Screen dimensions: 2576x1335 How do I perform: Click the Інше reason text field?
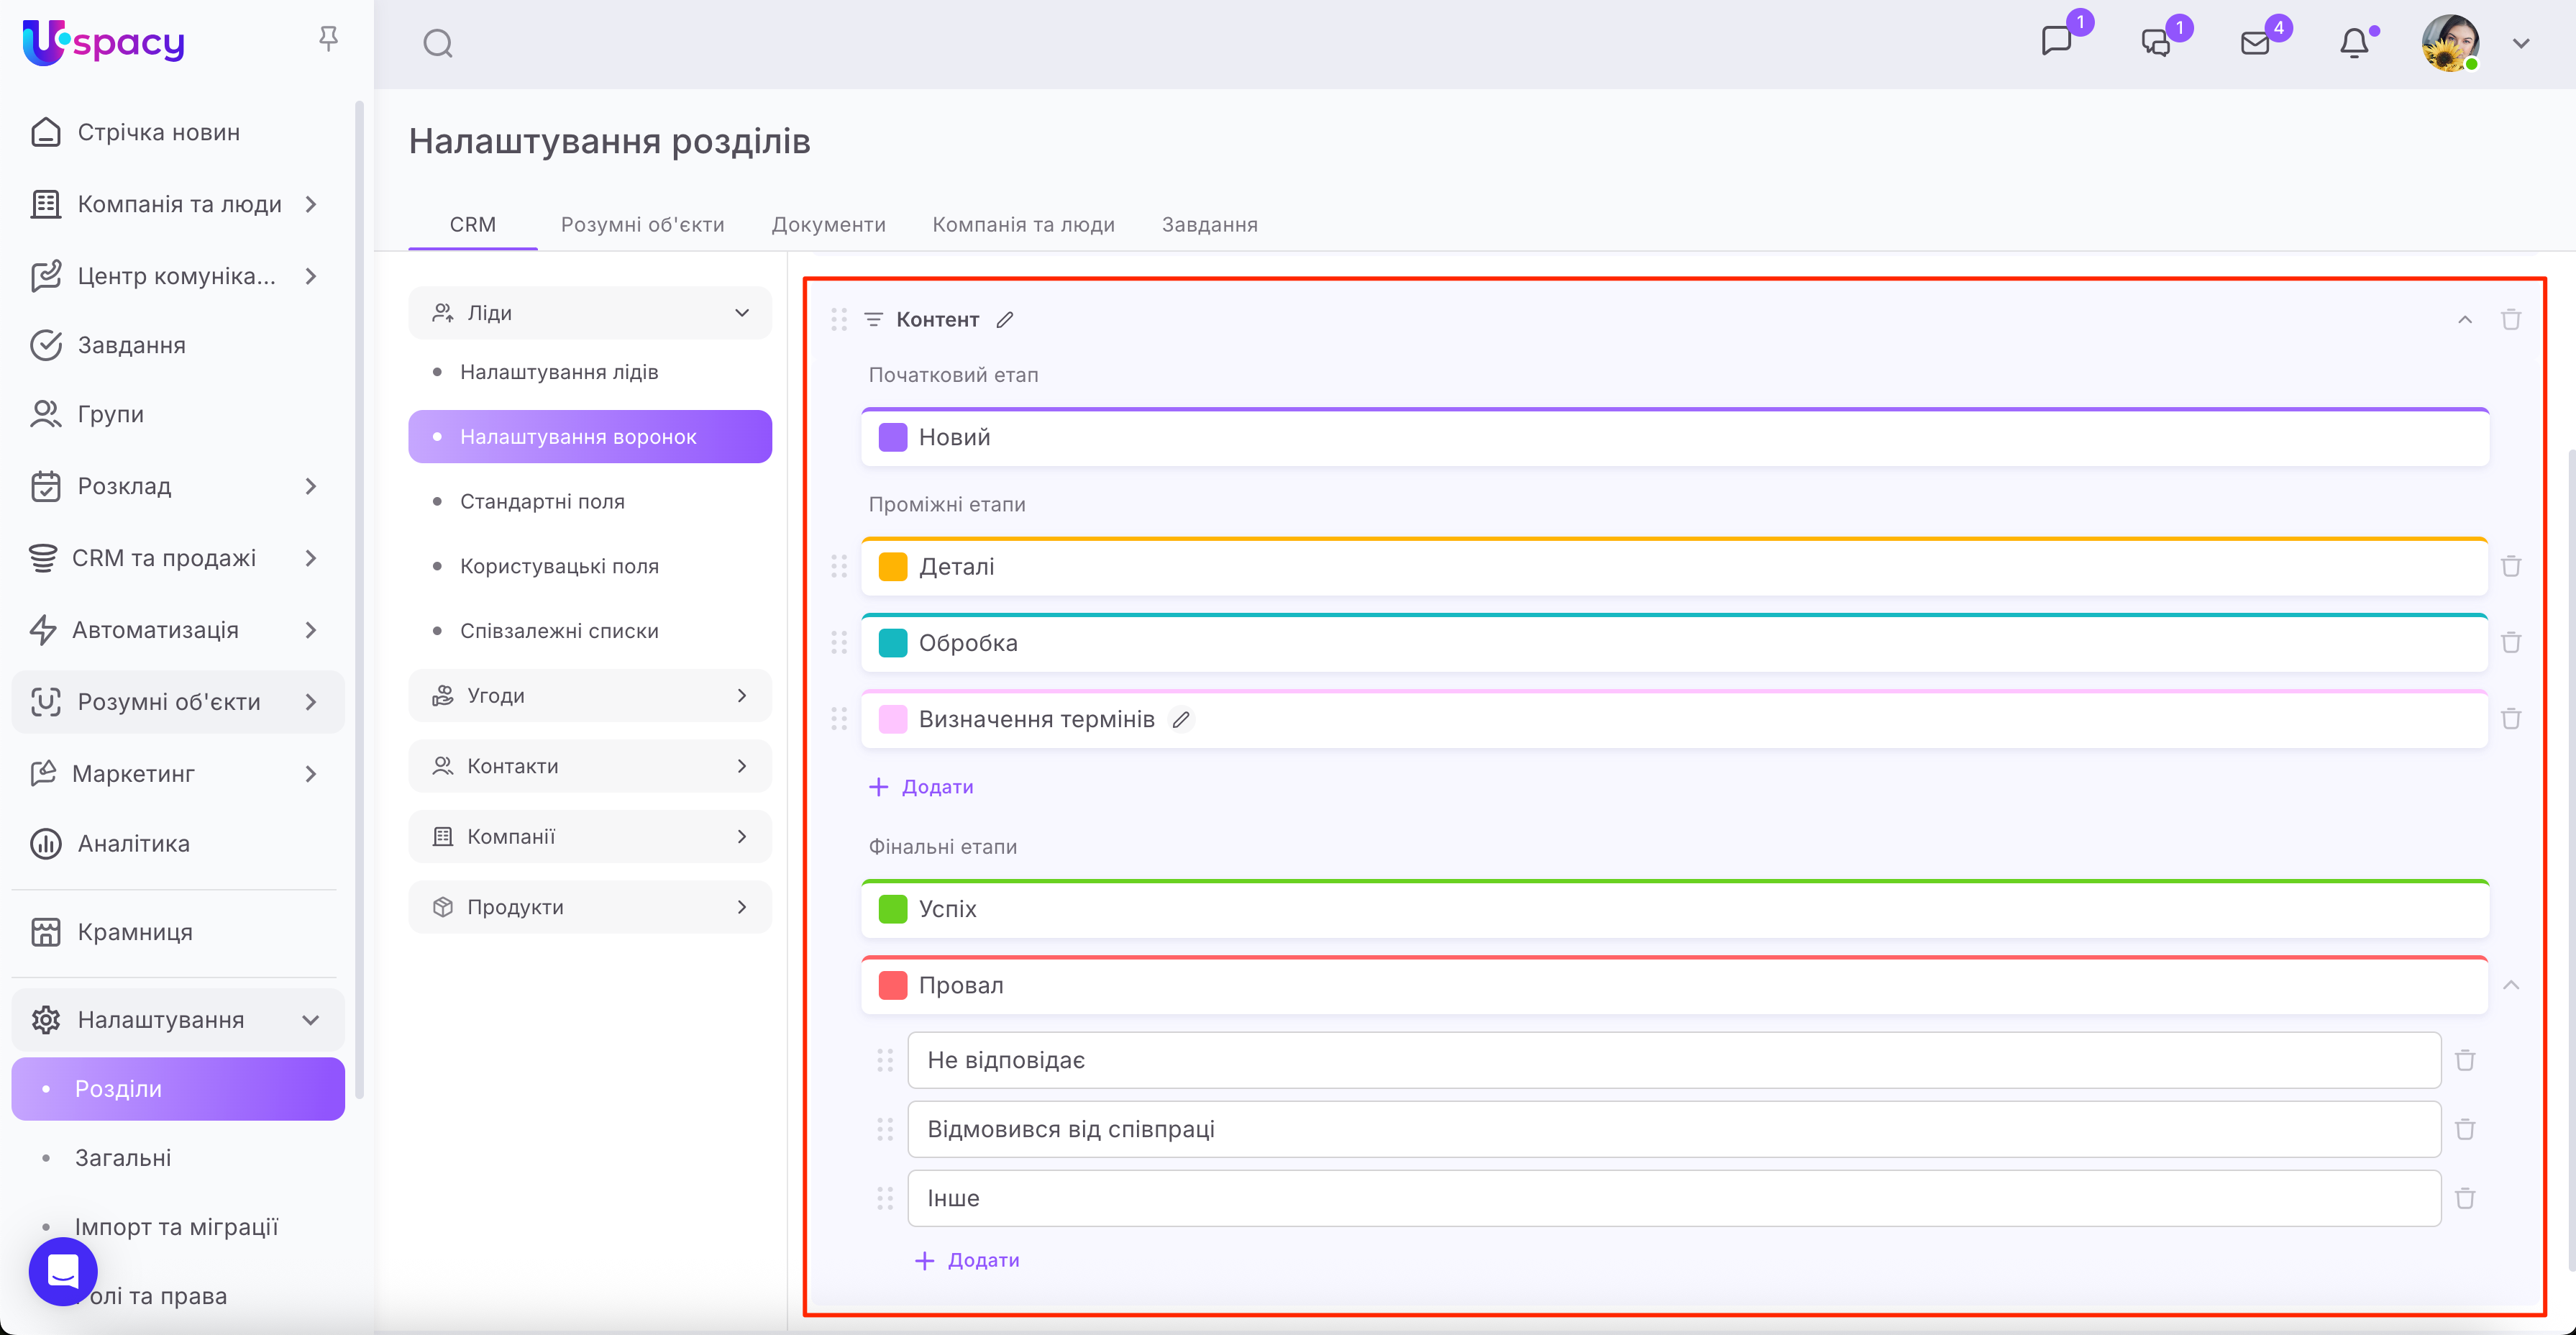pyautogui.click(x=1673, y=1198)
